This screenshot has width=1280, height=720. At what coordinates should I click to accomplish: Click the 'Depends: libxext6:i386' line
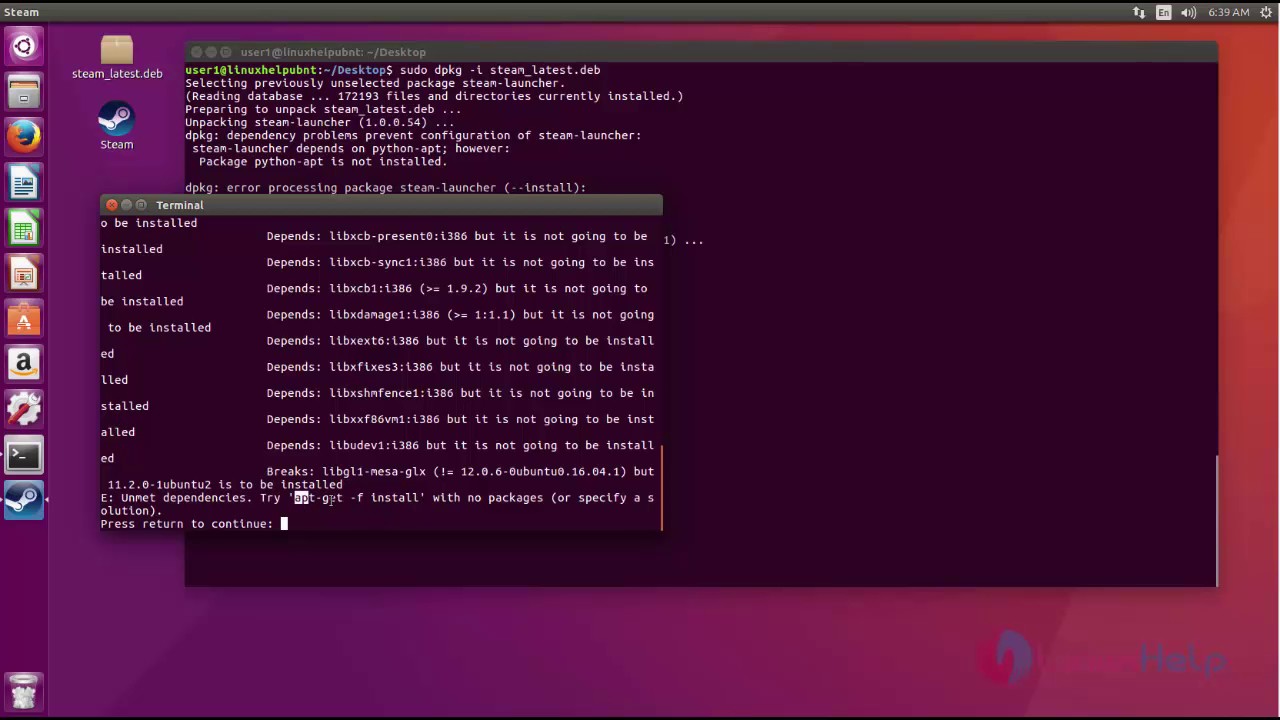460,341
